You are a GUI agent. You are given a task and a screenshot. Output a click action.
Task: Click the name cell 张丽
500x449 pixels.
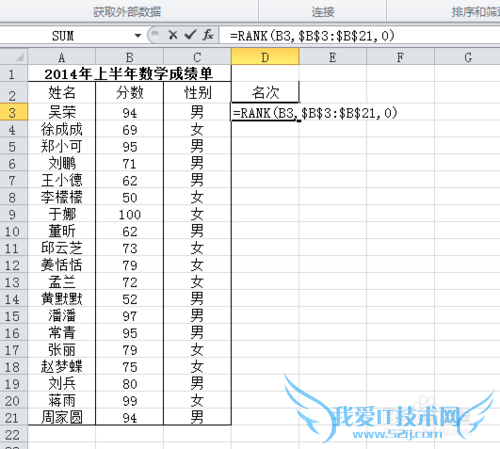click(x=62, y=350)
